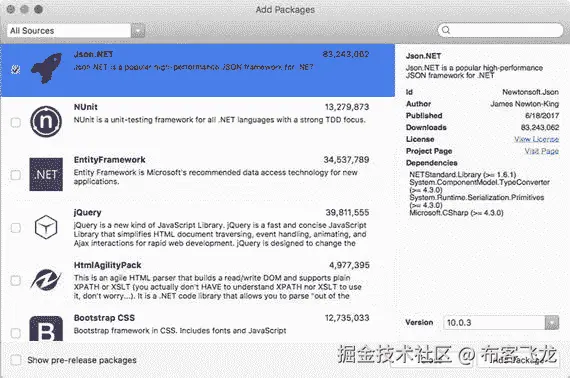Click the Entity Framework description text
This screenshot has height=378, width=570.
pos(216,177)
